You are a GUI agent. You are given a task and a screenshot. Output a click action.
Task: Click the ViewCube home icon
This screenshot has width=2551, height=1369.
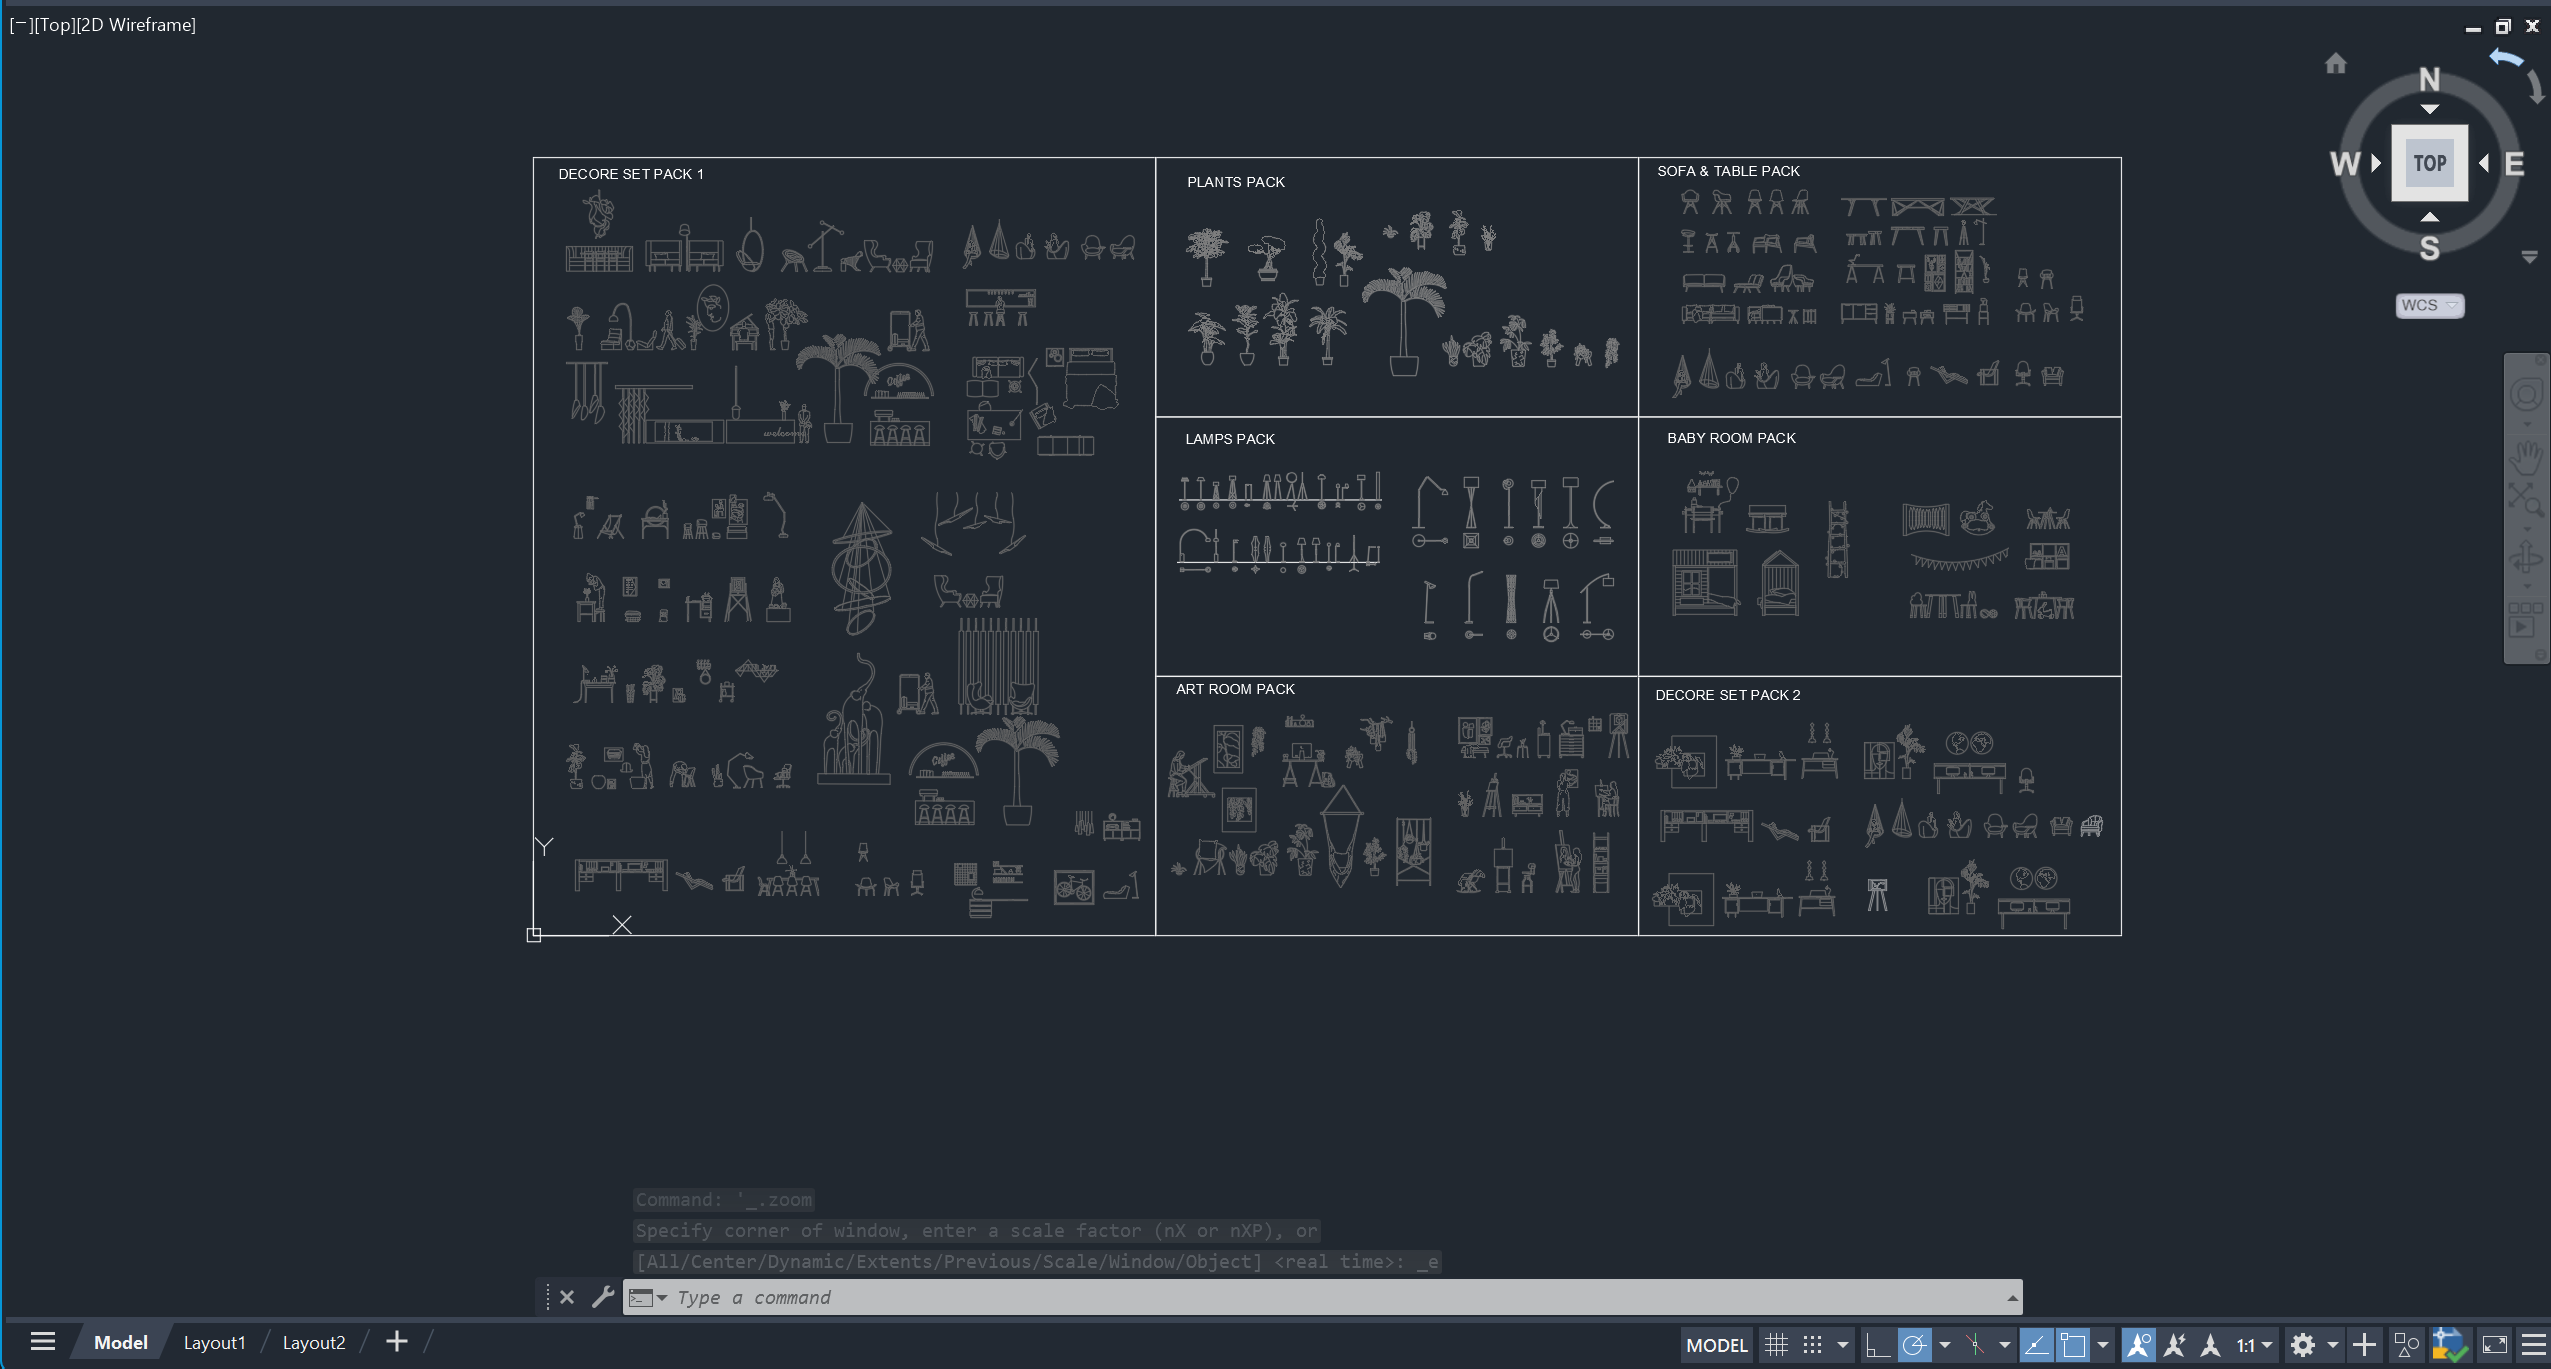click(x=2336, y=64)
